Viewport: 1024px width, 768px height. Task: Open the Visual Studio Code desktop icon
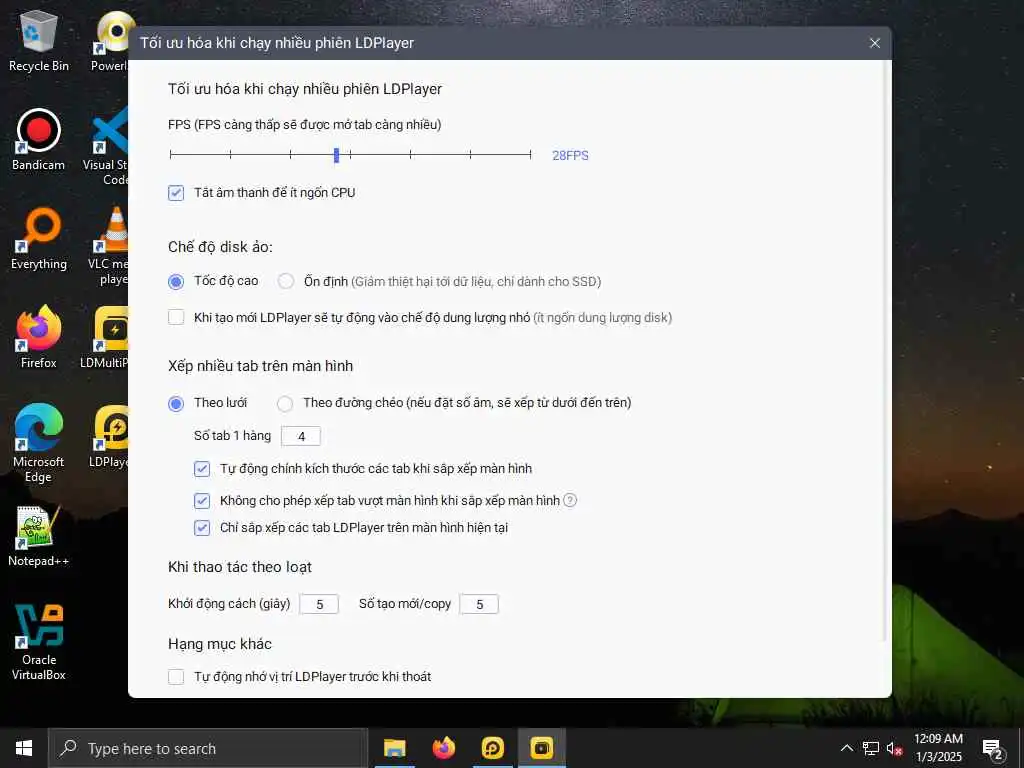click(x=107, y=148)
